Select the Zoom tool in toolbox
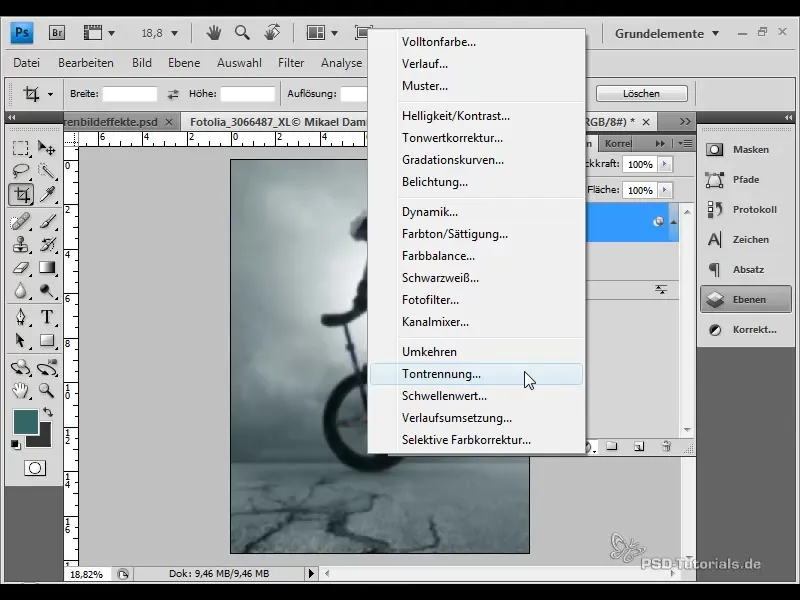The width and height of the screenshot is (800, 600). (47, 391)
